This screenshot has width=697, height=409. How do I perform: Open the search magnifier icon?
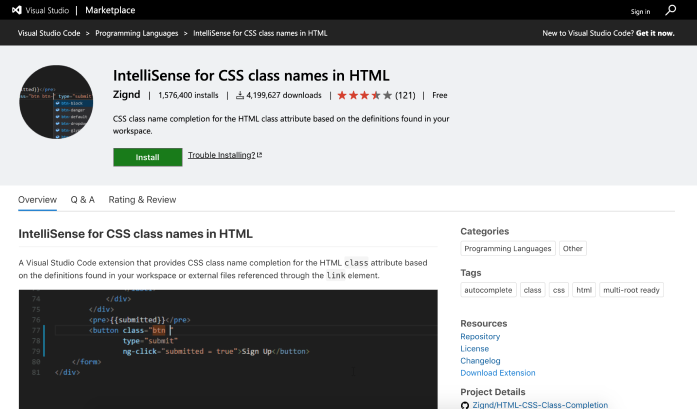point(670,10)
